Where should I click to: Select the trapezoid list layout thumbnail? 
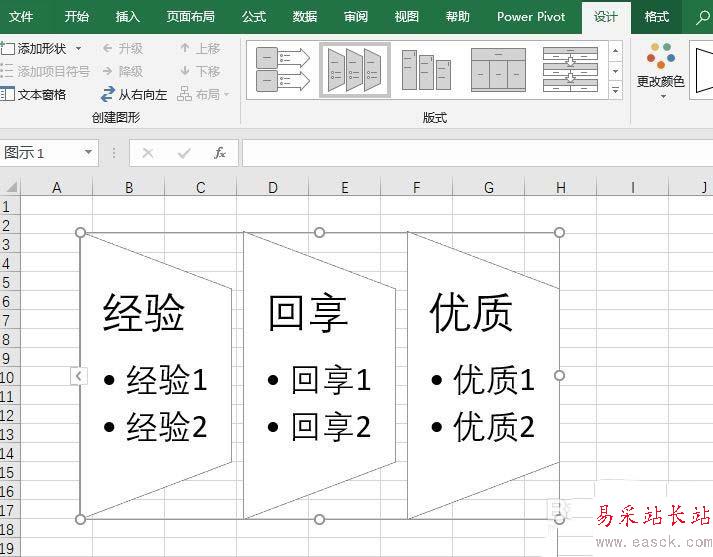(x=355, y=70)
